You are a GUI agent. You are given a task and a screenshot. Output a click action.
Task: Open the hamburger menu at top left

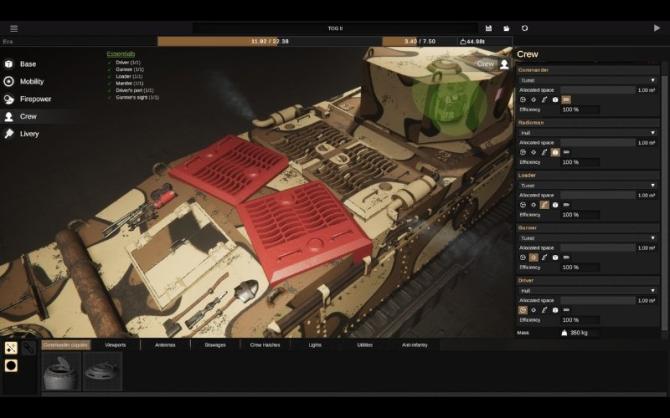pyautogui.click(x=14, y=28)
